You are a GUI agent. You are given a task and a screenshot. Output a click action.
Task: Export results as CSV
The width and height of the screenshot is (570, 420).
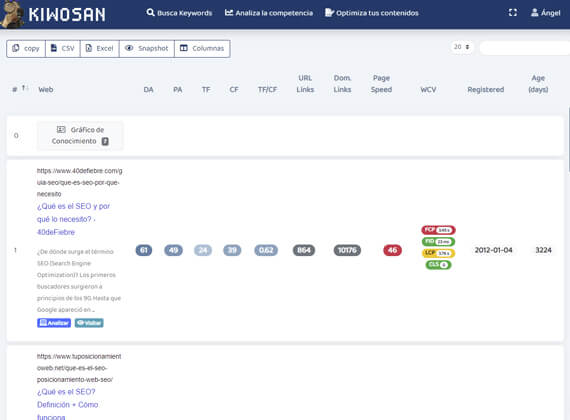click(x=63, y=48)
